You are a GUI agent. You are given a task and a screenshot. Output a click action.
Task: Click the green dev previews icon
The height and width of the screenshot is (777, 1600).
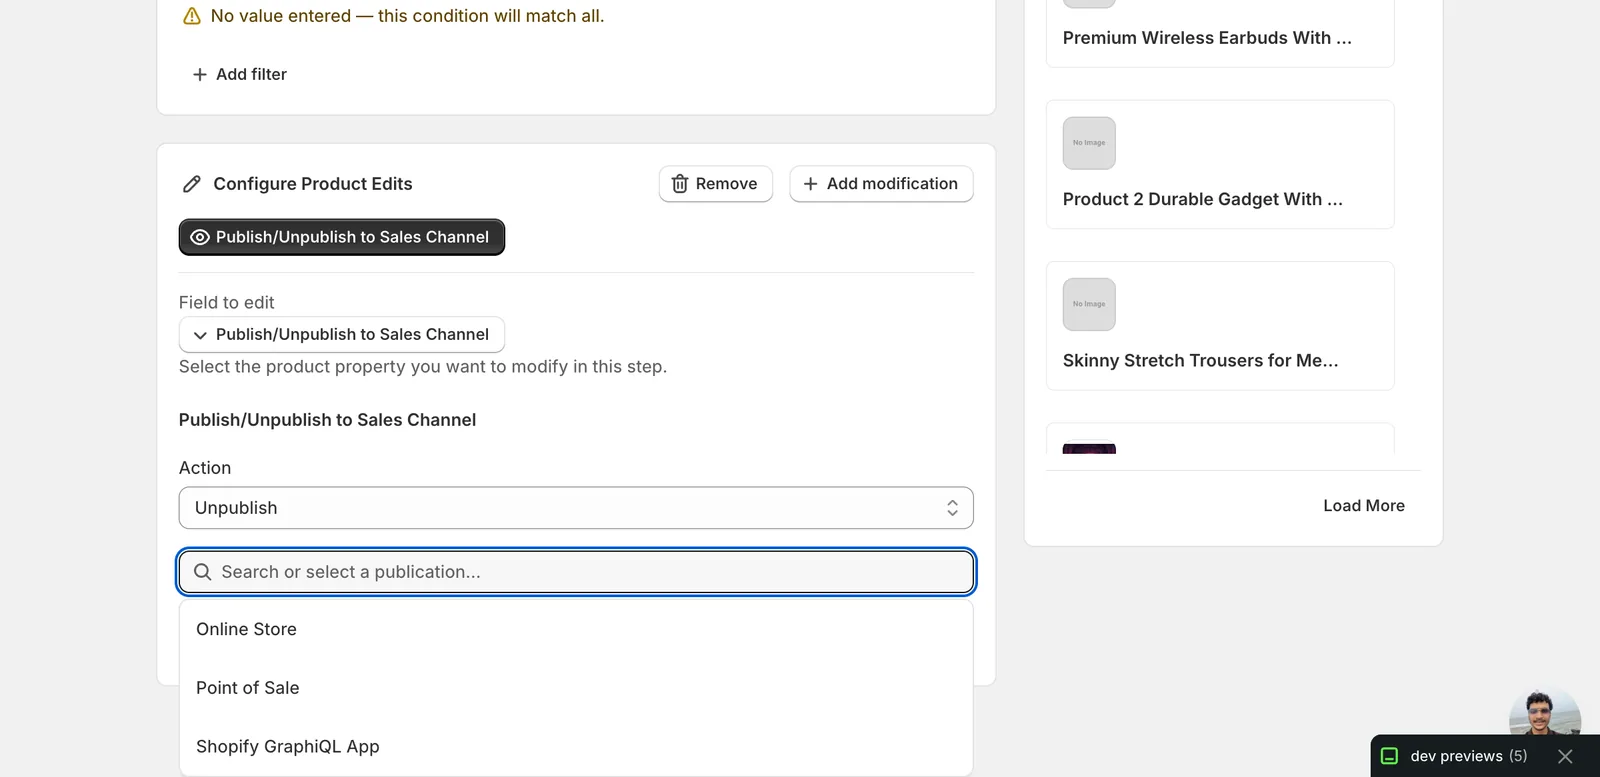1389,756
